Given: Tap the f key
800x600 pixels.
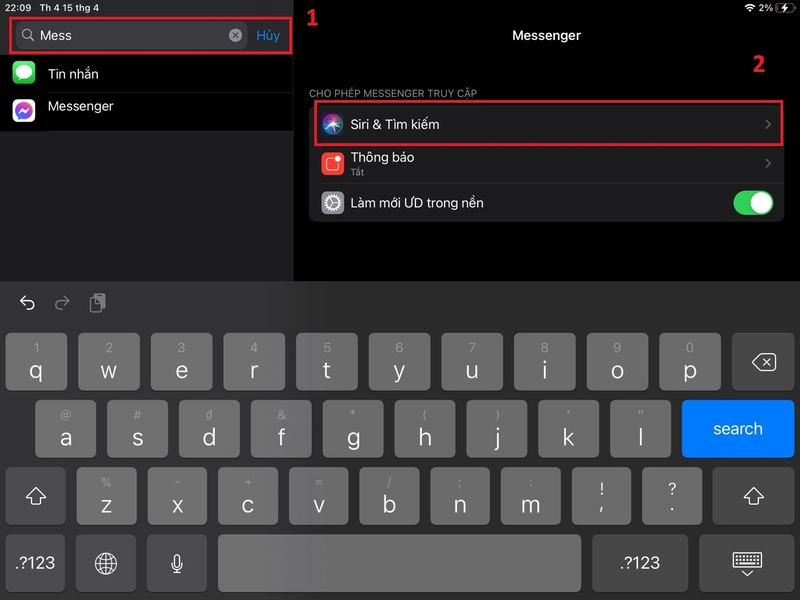Looking at the screenshot, I should [x=281, y=429].
